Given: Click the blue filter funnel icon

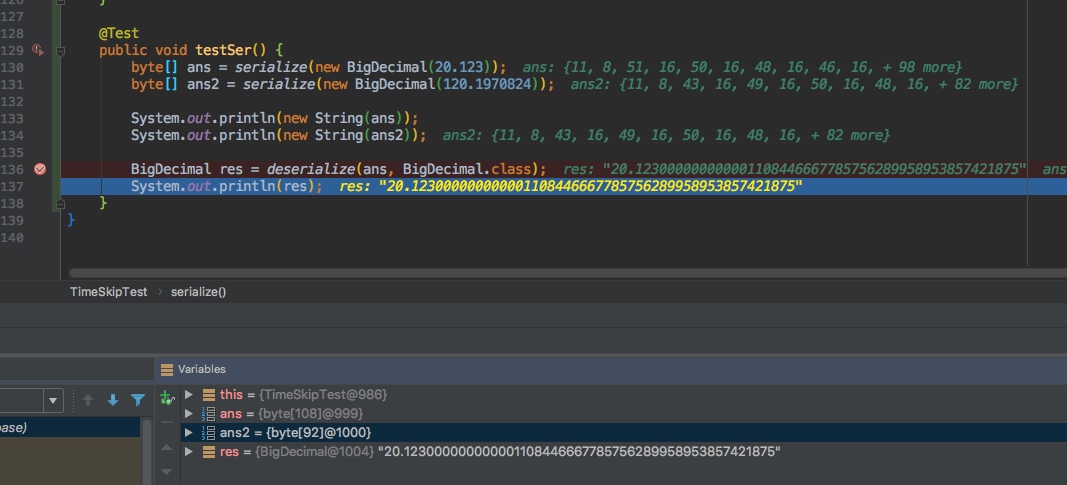Looking at the screenshot, I should click(138, 400).
